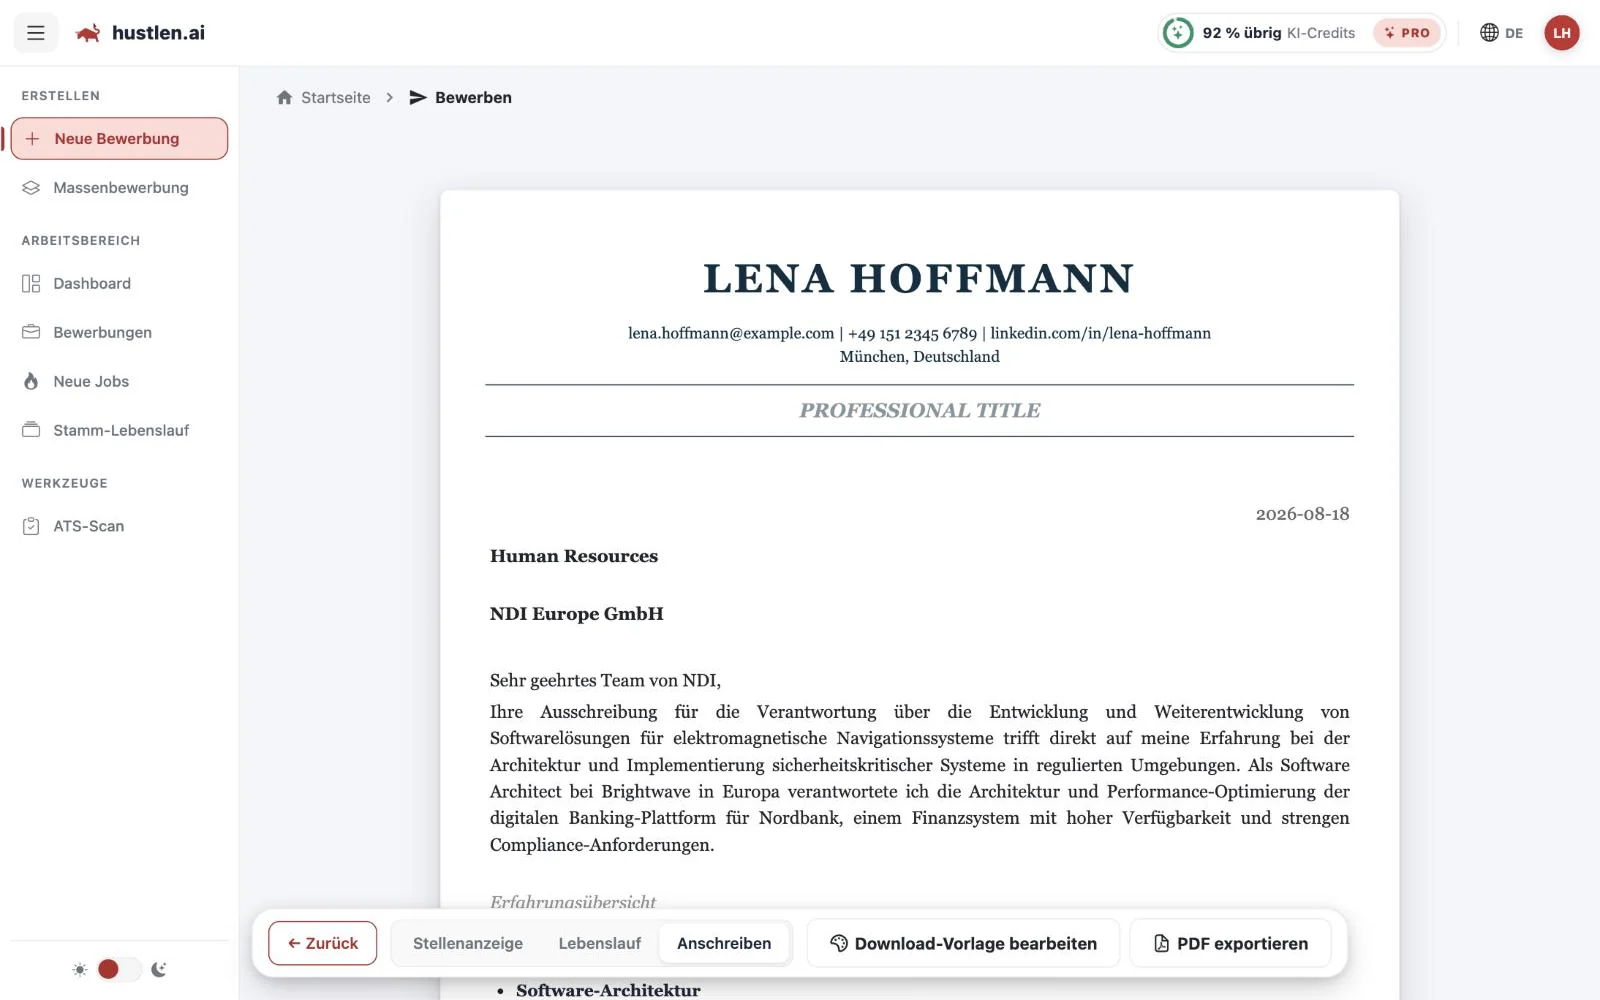Toggle the light/dark theme switch
The width and height of the screenshot is (1600, 1000).
[119, 969]
